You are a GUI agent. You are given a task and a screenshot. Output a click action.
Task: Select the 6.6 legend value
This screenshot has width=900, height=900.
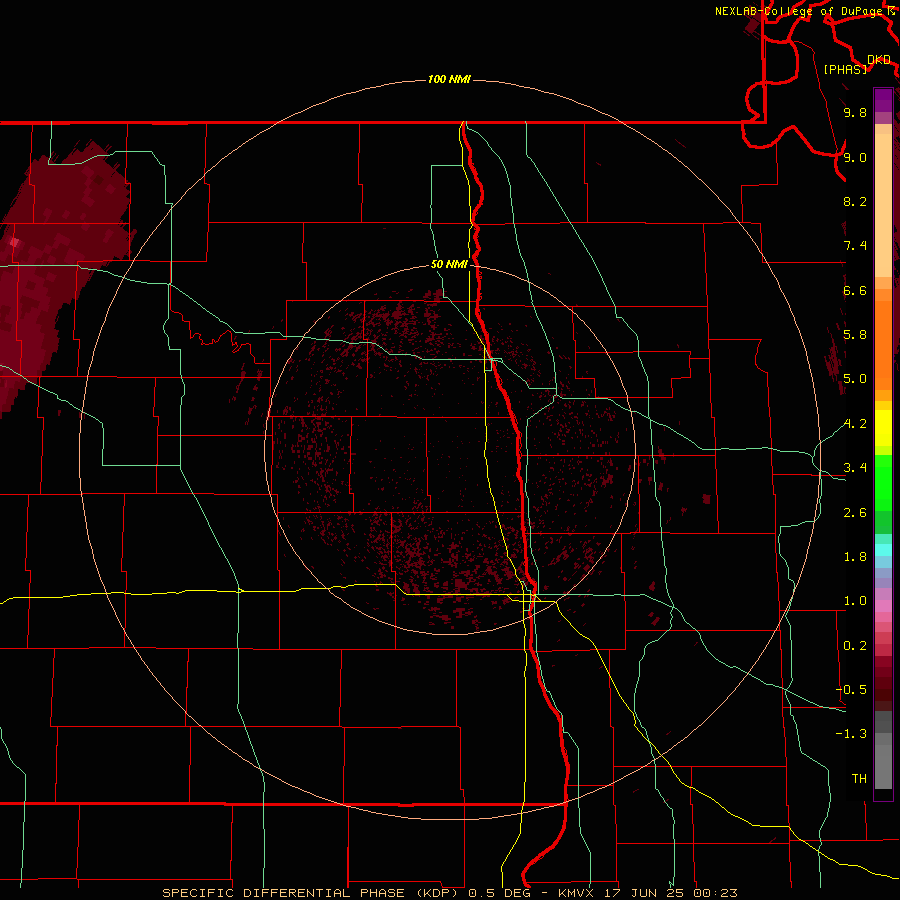(855, 290)
